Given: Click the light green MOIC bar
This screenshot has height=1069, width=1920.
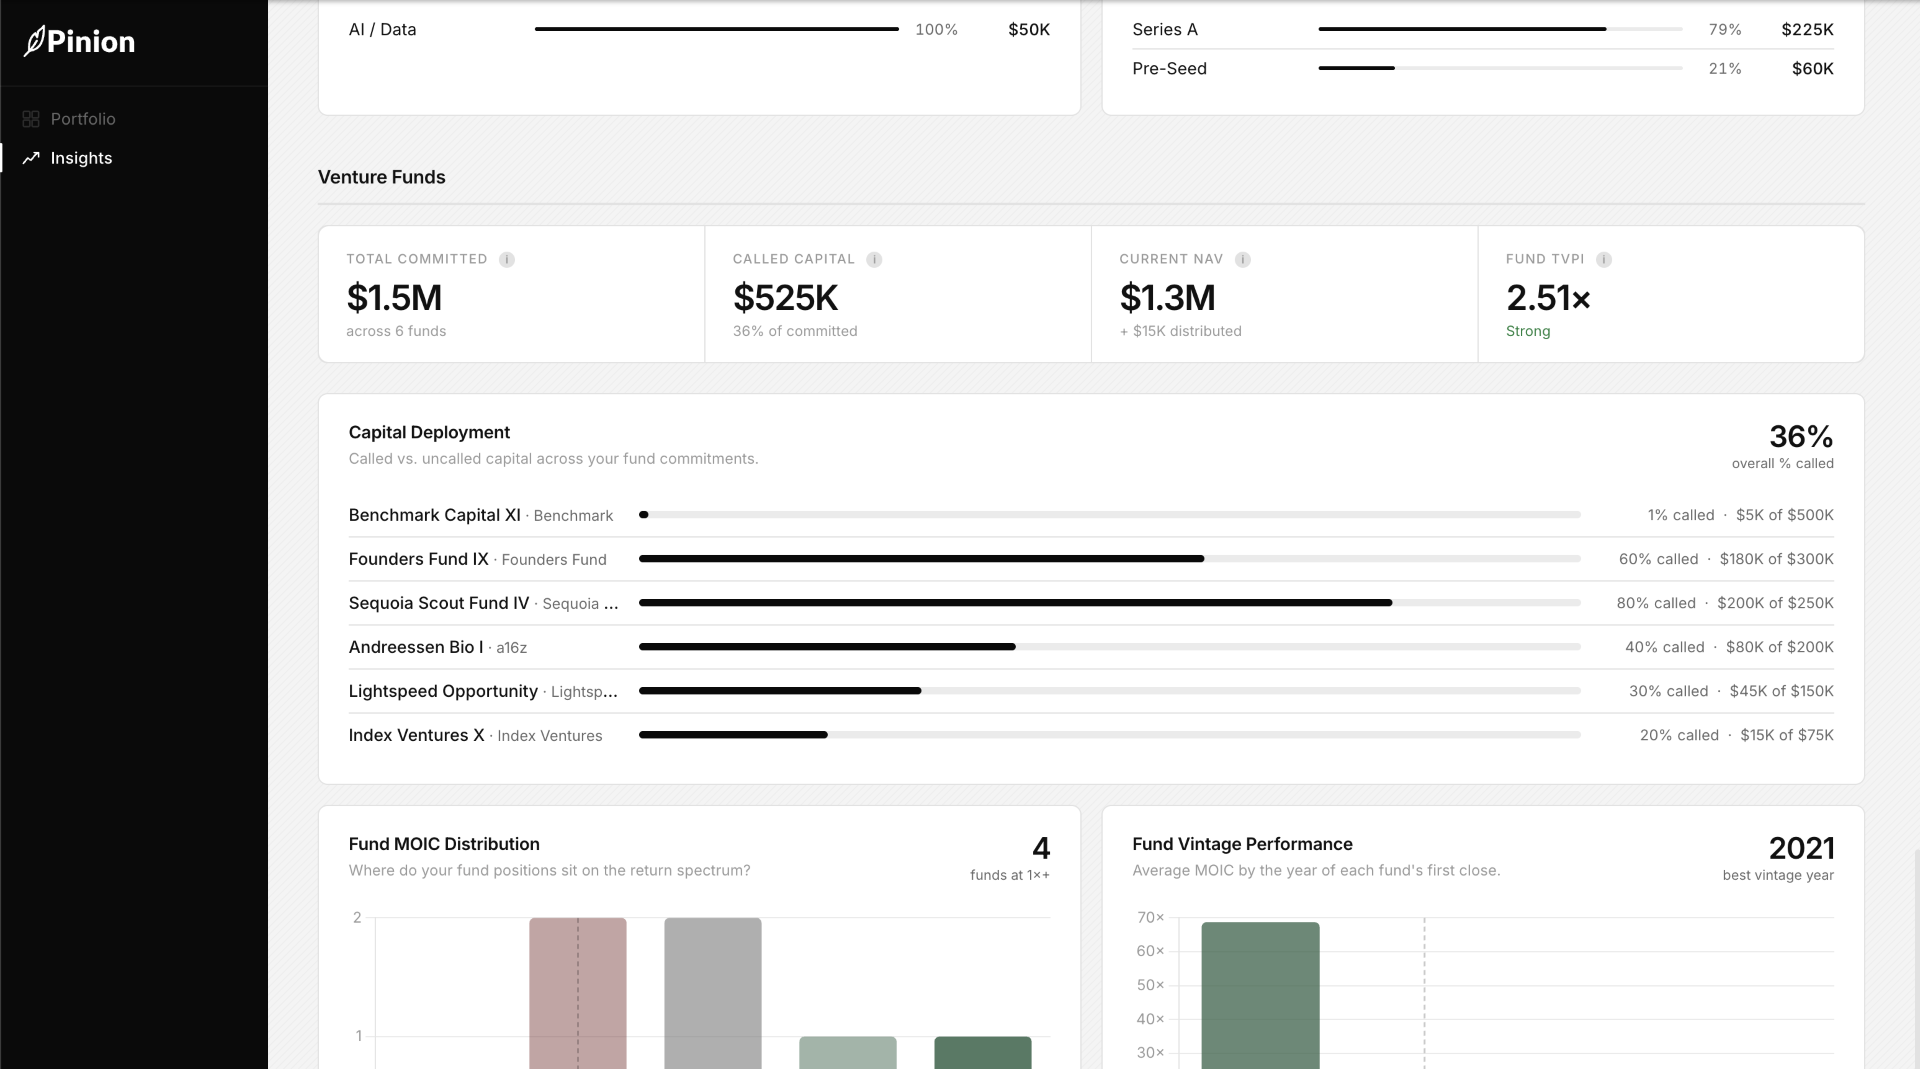Looking at the screenshot, I should pyautogui.click(x=848, y=1052).
